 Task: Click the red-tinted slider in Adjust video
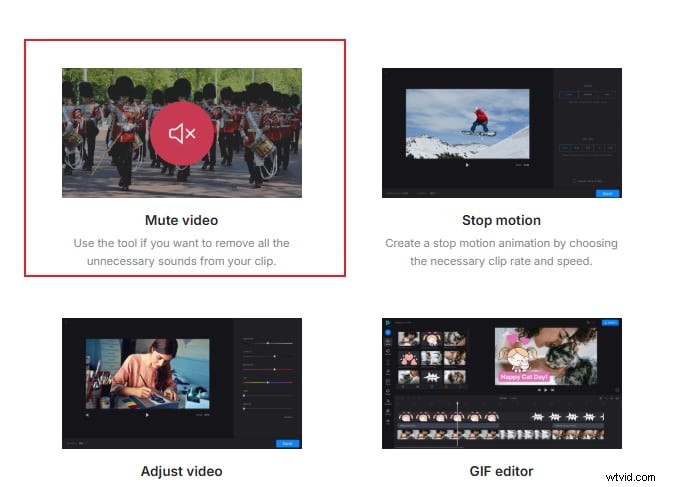click(x=268, y=369)
